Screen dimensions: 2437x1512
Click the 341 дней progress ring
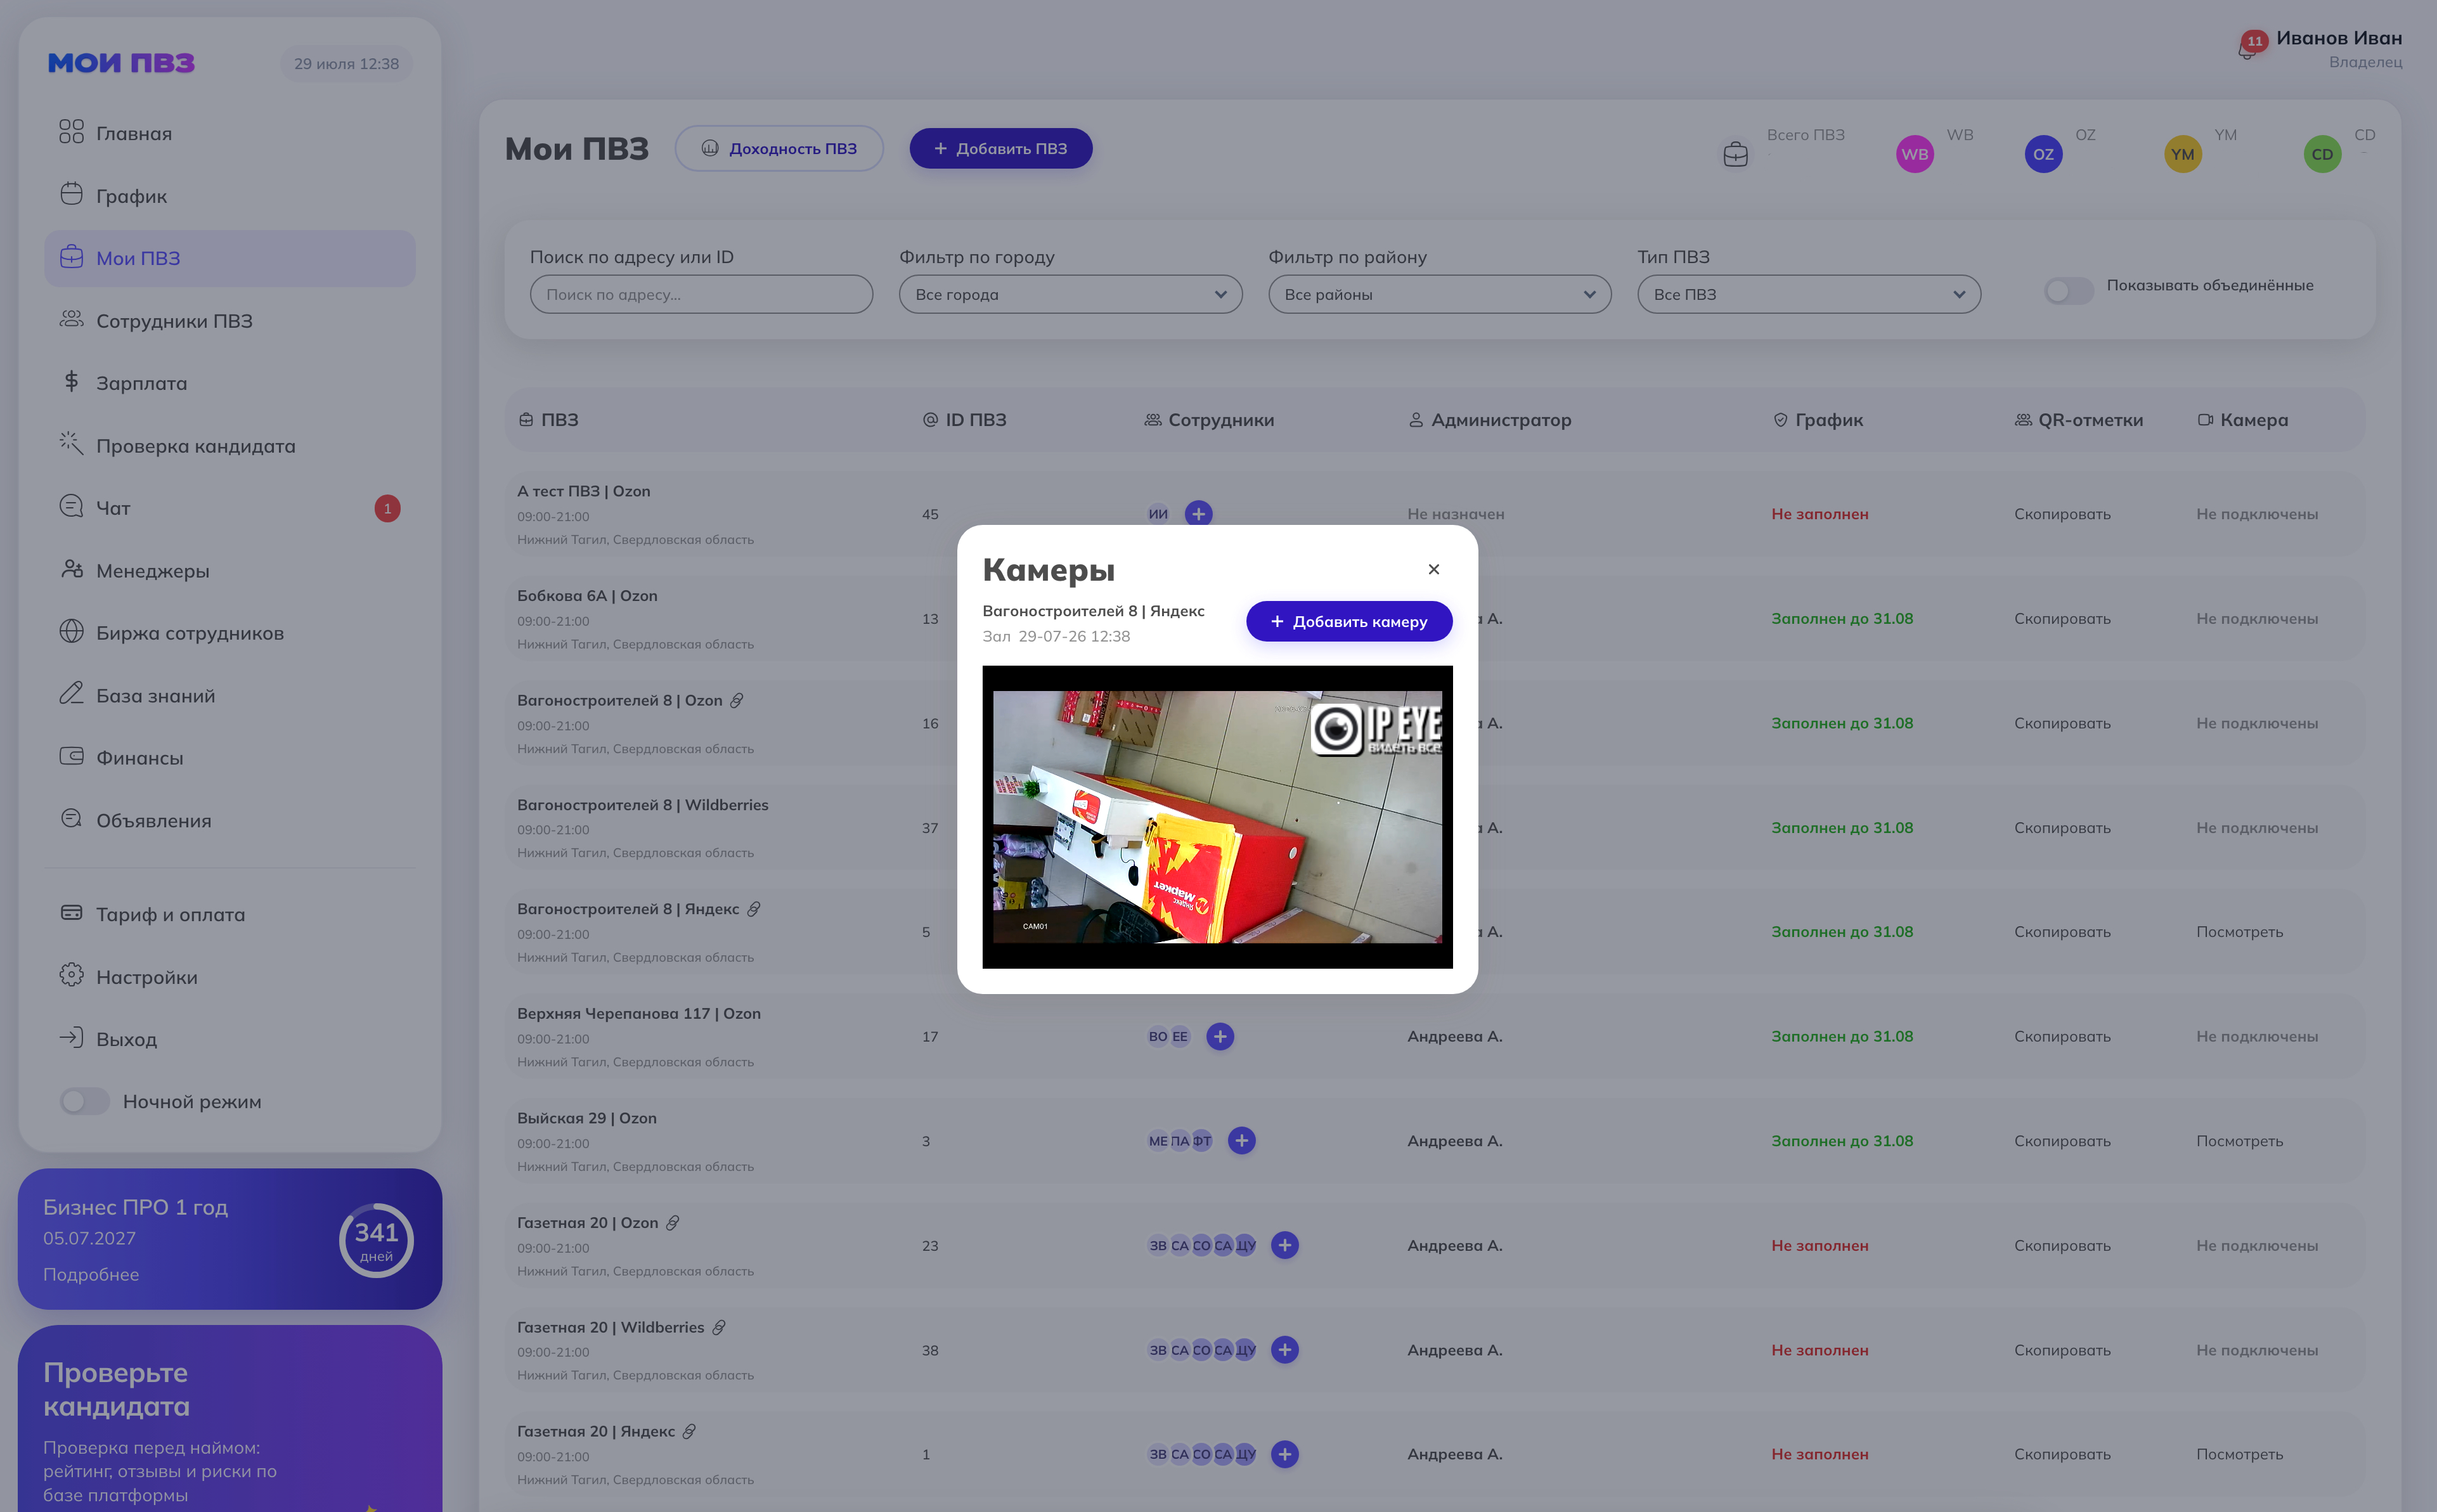click(376, 1240)
